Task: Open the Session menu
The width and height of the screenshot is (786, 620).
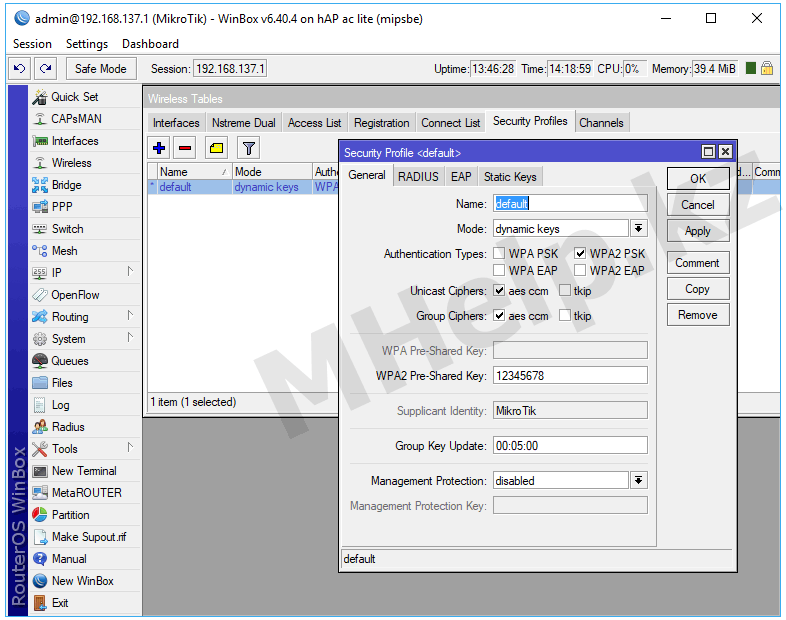Action: point(32,44)
